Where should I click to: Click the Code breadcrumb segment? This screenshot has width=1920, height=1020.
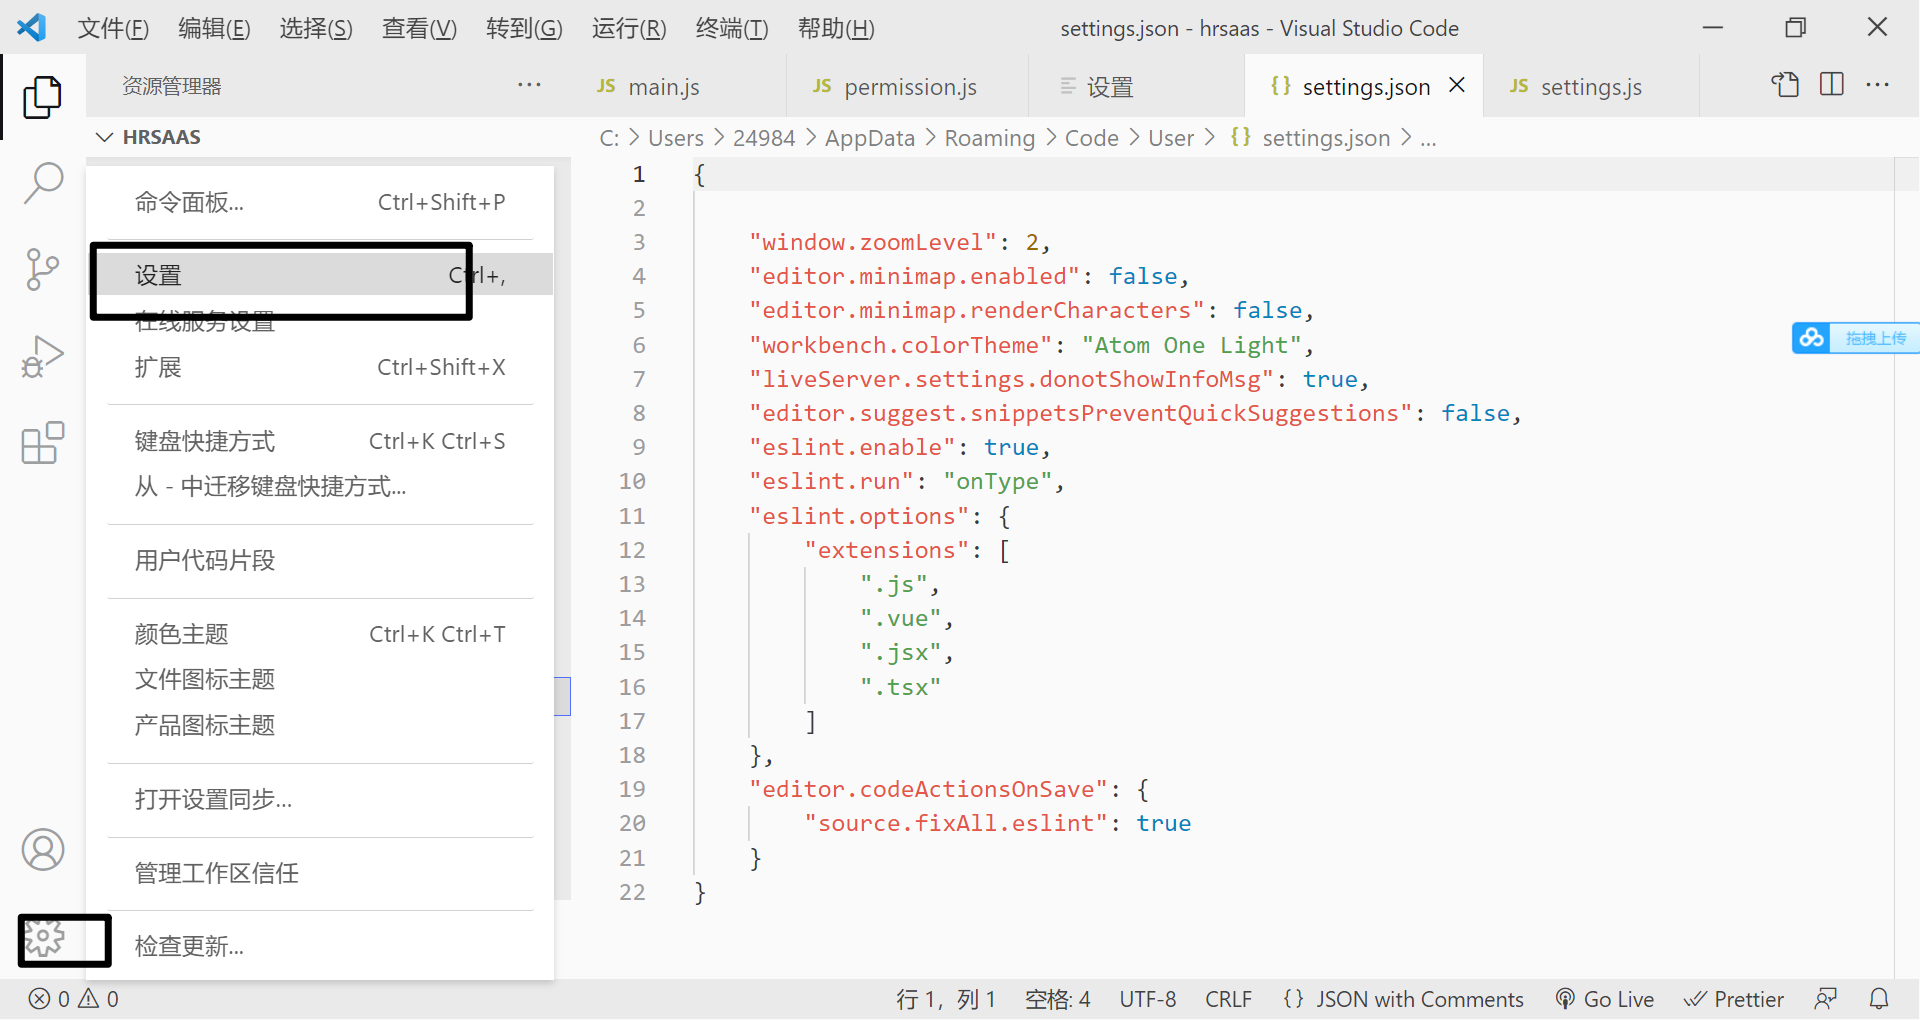(x=1092, y=138)
